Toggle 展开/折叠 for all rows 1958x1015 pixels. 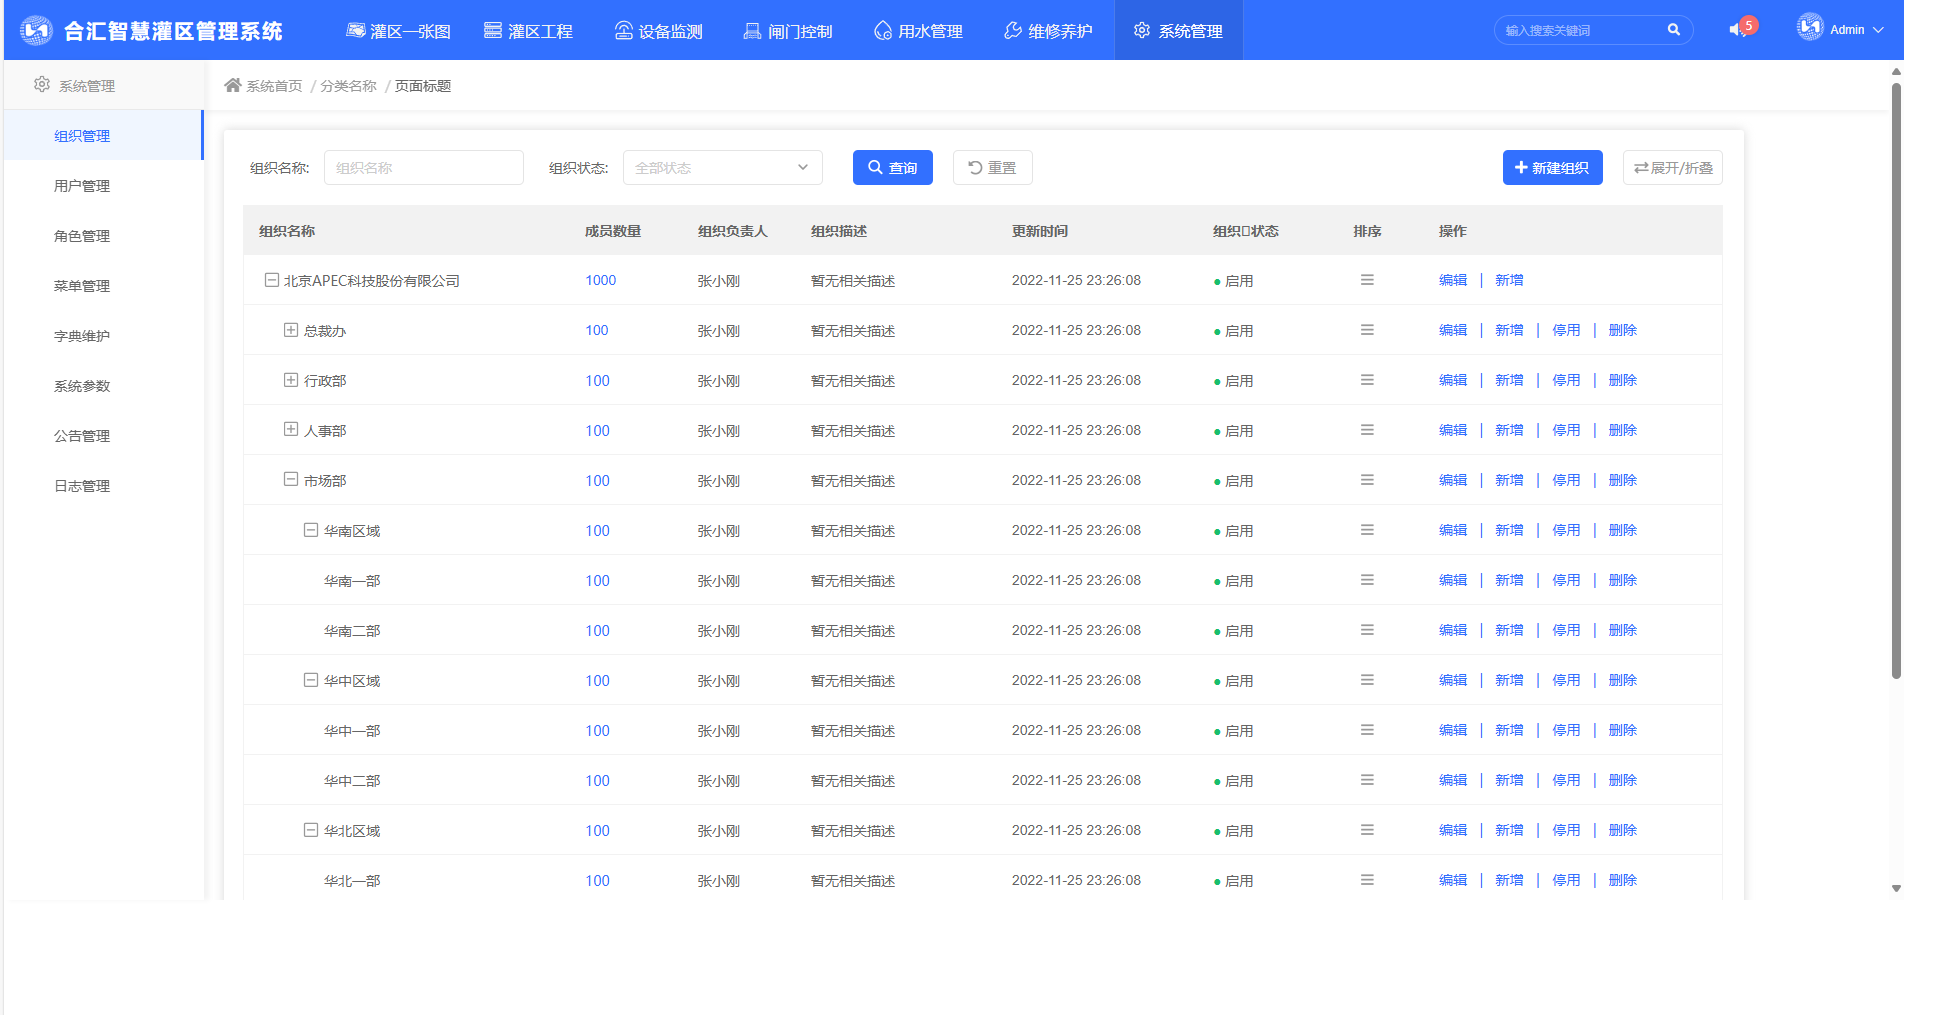pos(1672,168)
